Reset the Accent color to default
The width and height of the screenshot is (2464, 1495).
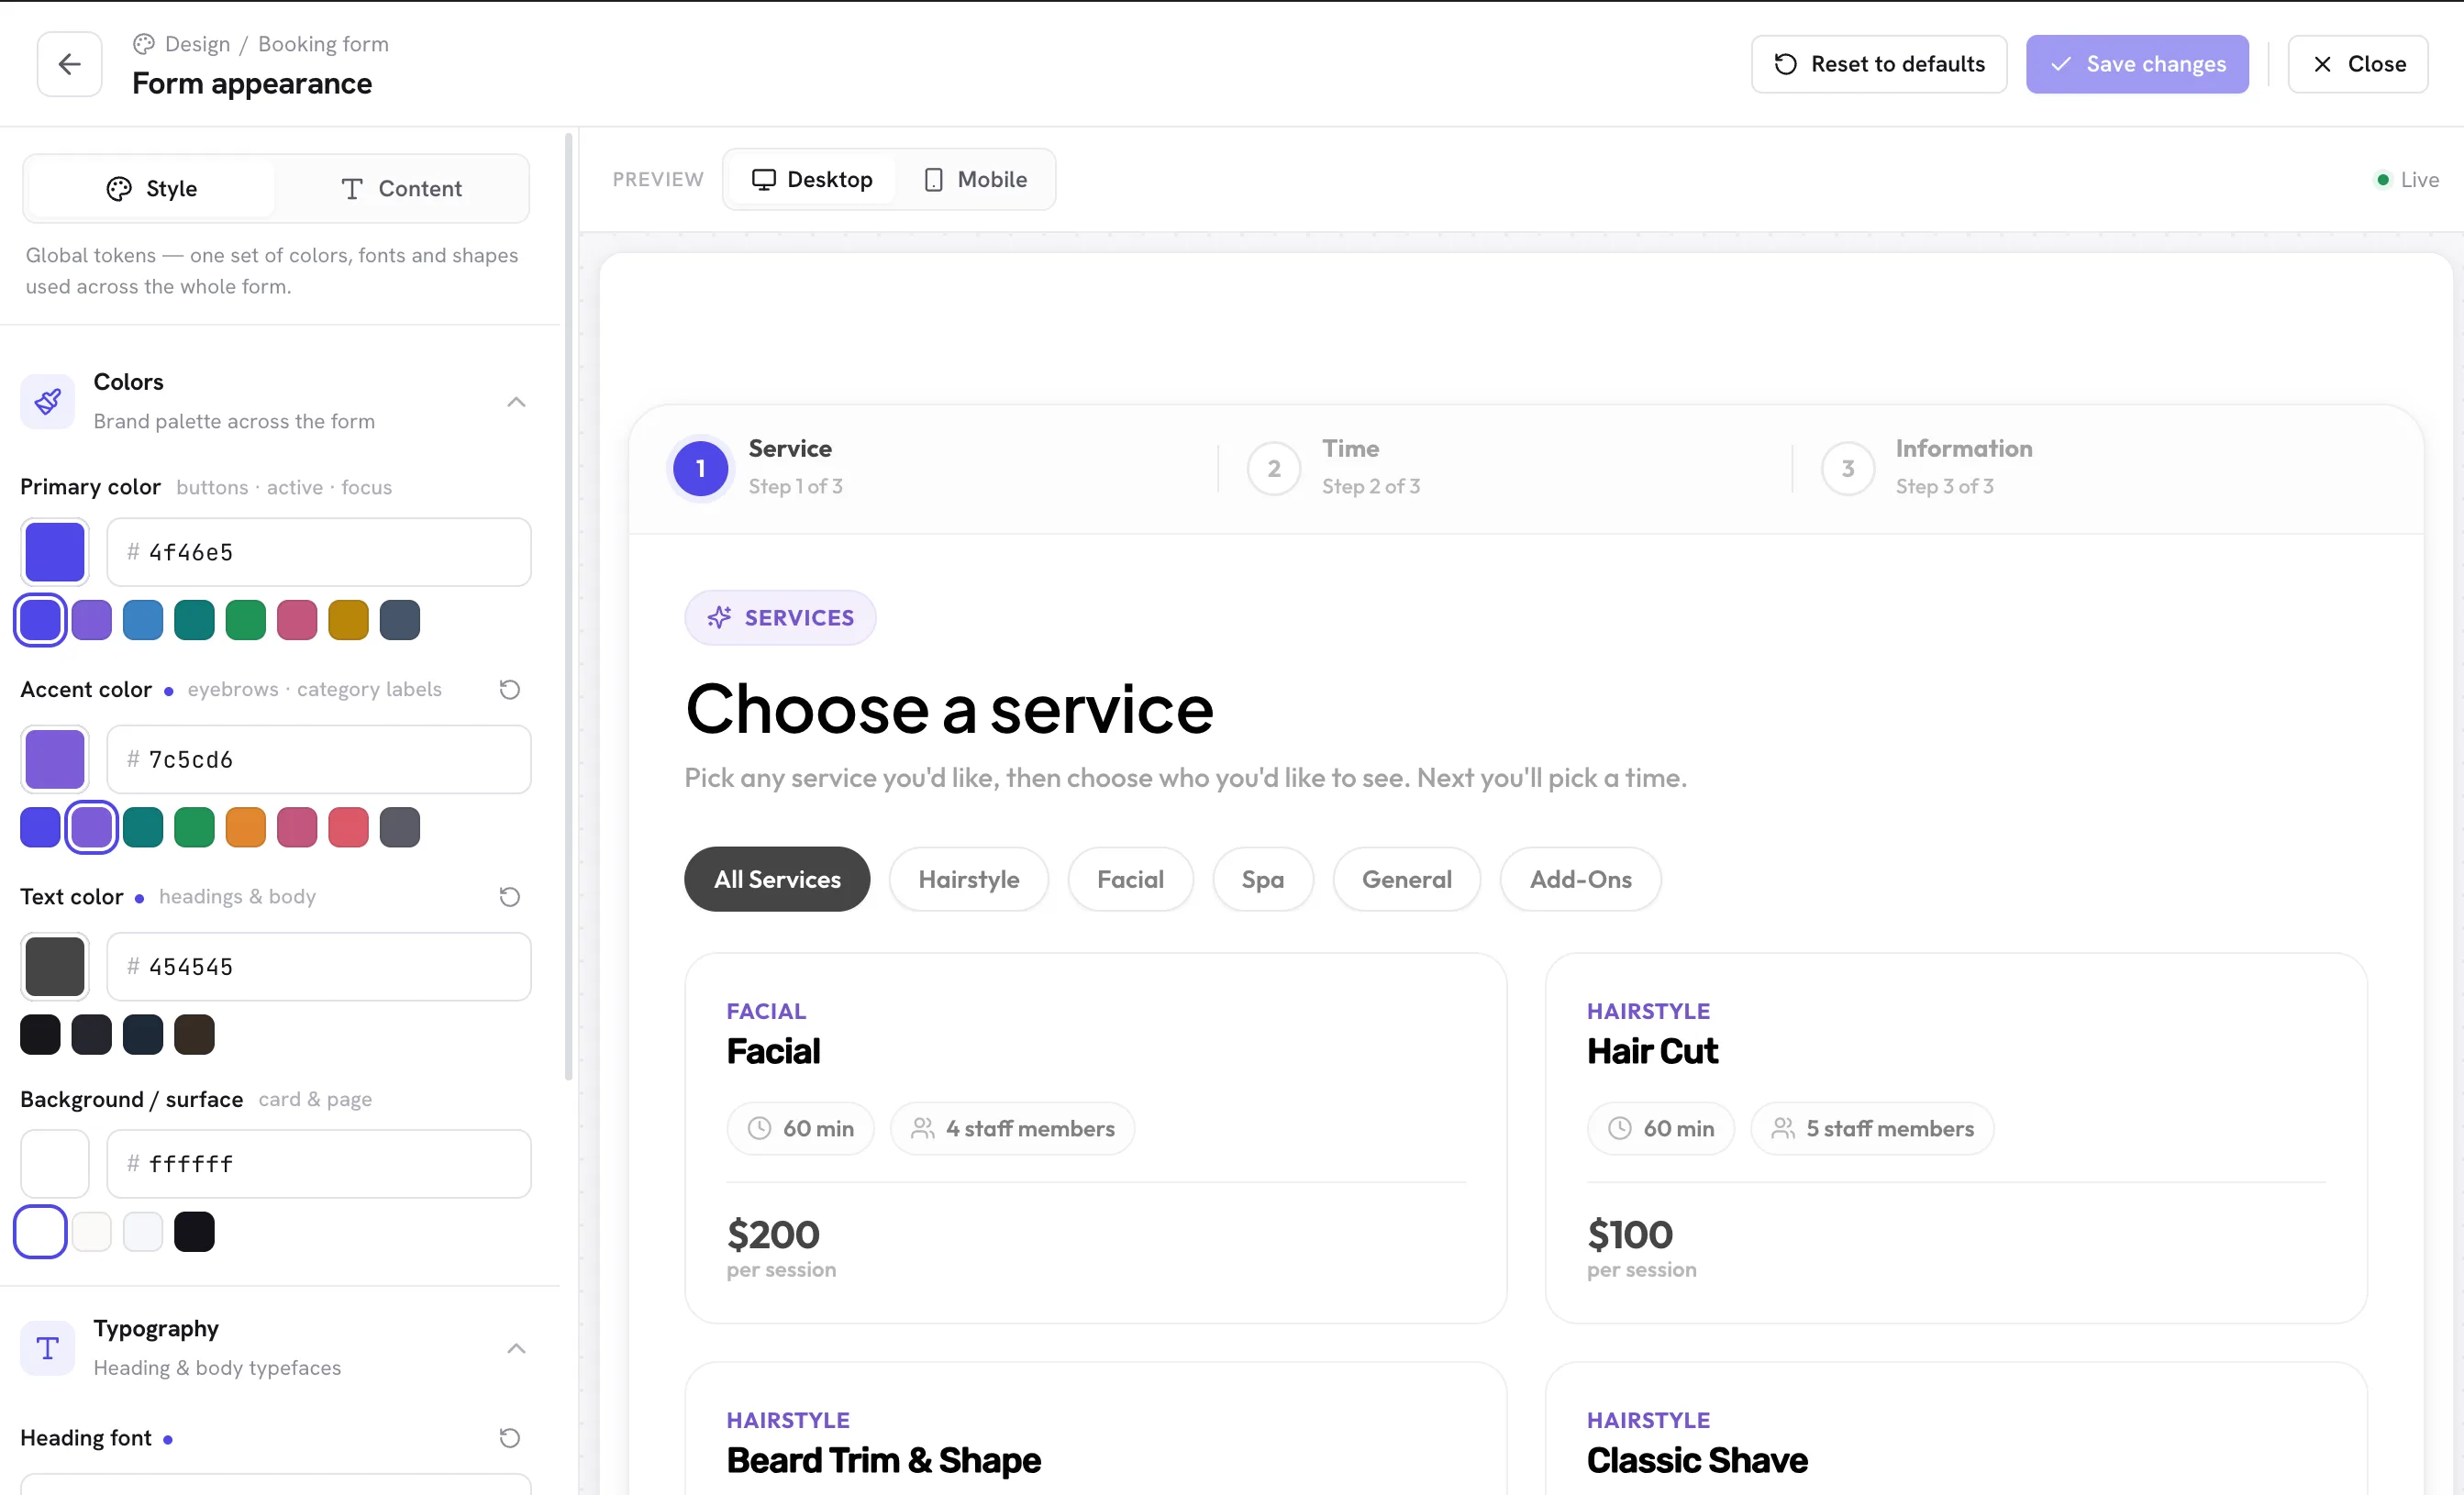pos(509,689)
